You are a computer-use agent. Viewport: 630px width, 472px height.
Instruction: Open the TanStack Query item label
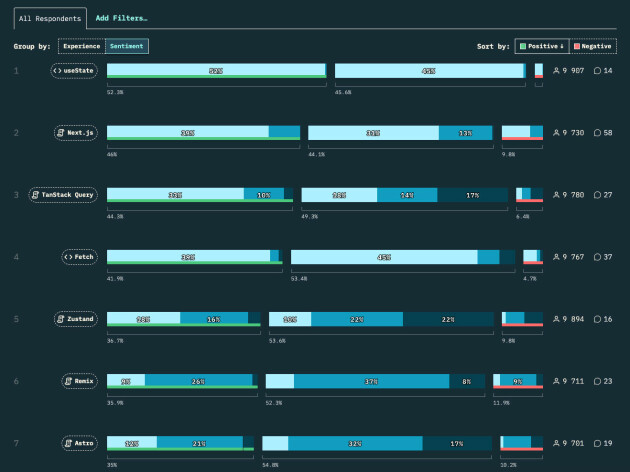63,195
